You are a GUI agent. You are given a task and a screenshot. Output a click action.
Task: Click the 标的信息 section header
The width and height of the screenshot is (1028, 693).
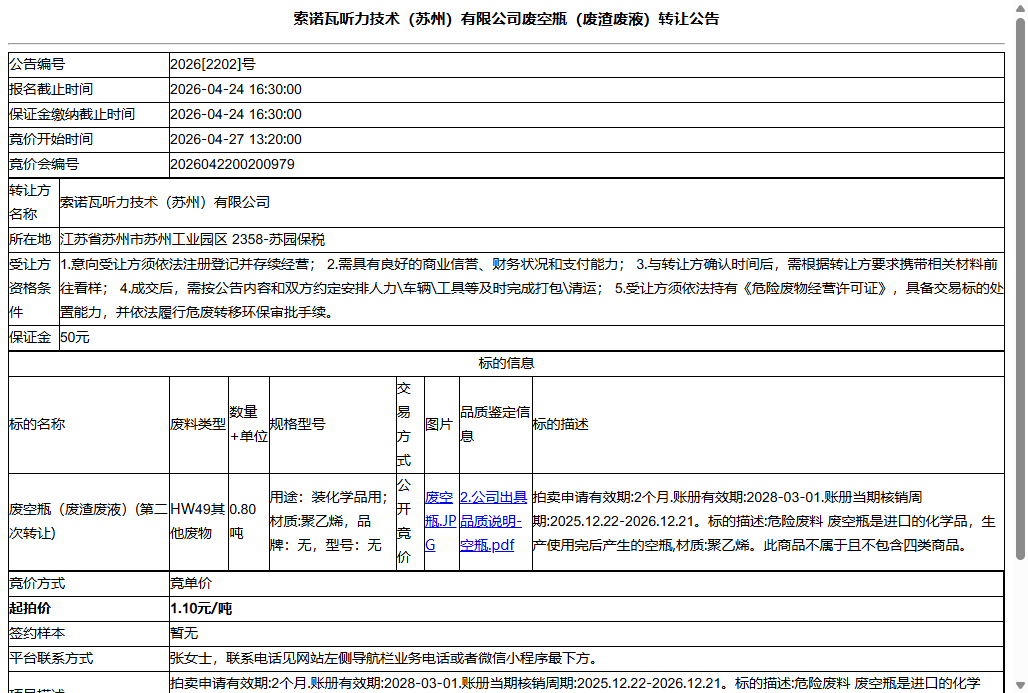[x=506, y=363]
